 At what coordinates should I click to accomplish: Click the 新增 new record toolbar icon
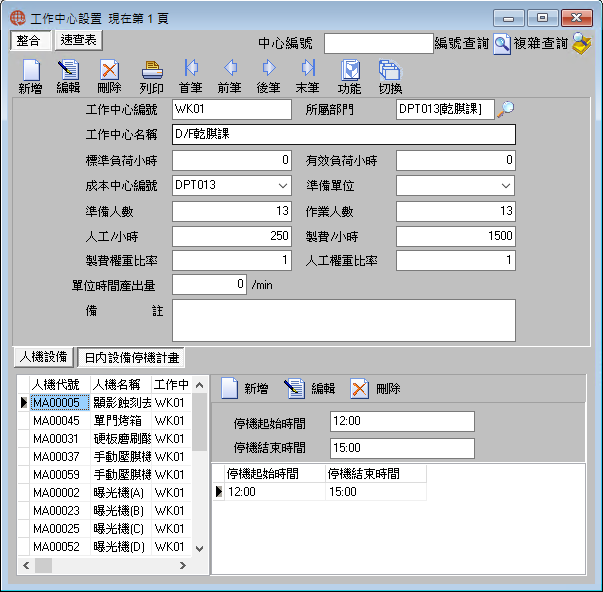(x=31, y=70)
